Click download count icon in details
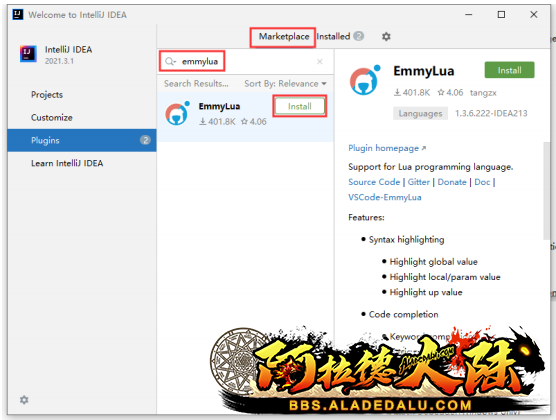Screen dimensions: 556x420 pos(397,93)
